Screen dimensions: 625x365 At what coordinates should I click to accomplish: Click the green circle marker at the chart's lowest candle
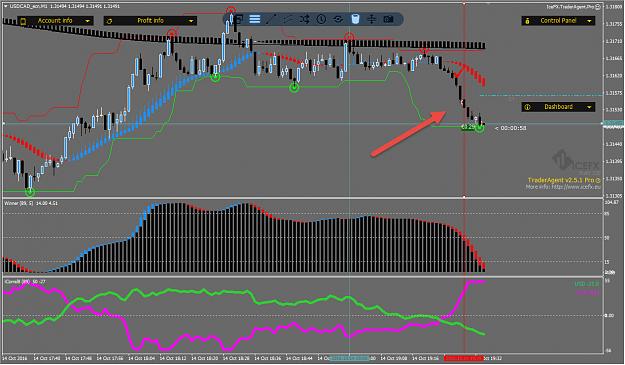tap(30, 192)
